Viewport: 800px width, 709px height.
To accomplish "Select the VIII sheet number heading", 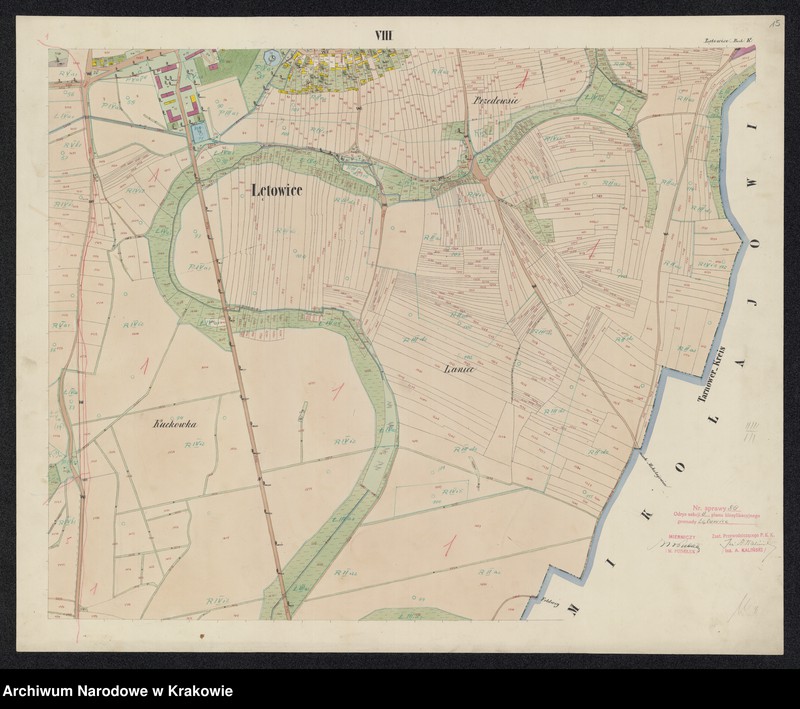I will click(x=381, y=33).
